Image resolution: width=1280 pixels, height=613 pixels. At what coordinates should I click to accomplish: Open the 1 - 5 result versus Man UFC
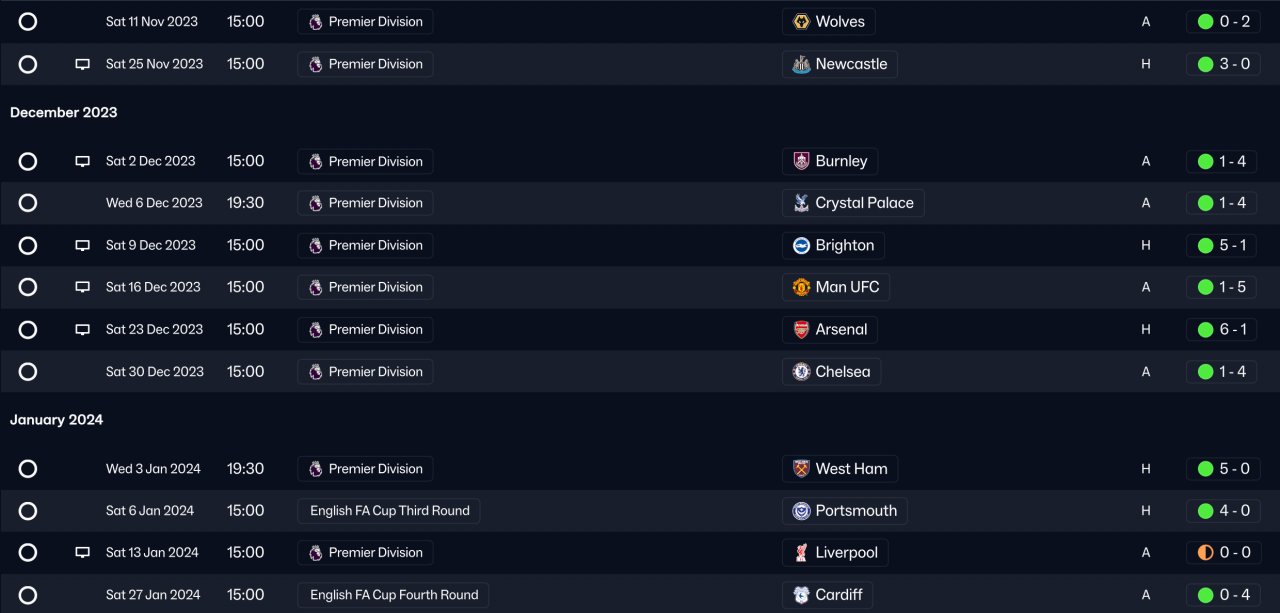(x=1223, y=287)
